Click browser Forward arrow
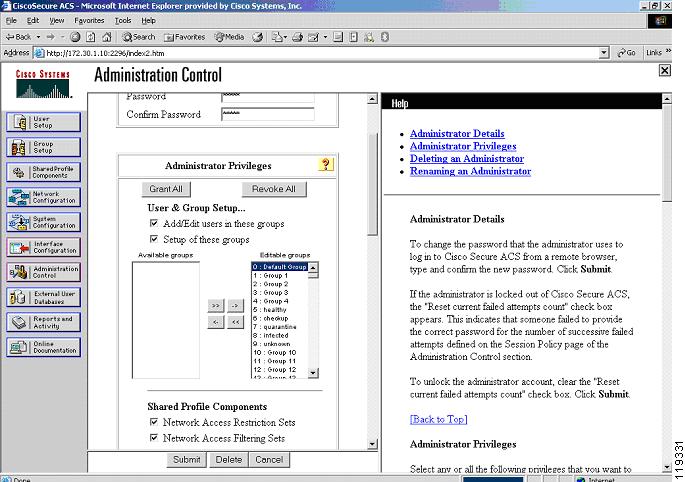685x482 pixels. point(51,37)
